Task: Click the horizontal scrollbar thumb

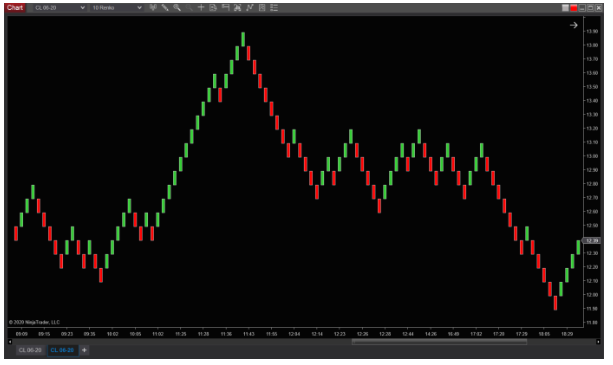Action: pos(439,342)
